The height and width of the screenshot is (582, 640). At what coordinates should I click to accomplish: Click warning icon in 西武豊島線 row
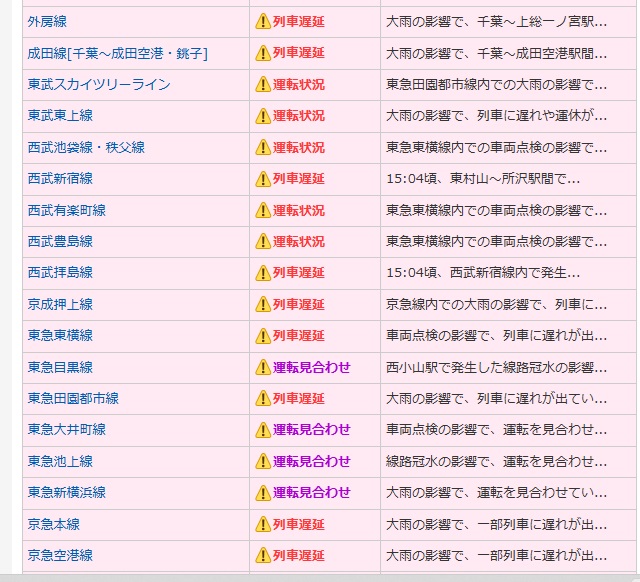tap(263, 241)
